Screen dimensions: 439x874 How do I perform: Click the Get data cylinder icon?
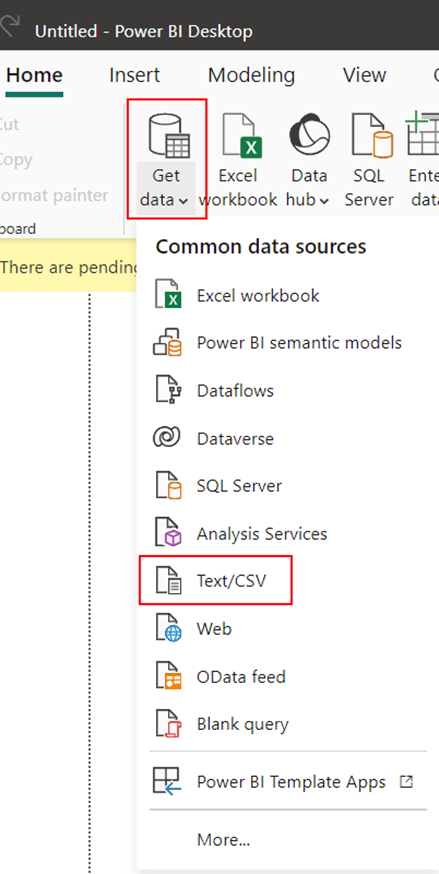click(169, 135)
